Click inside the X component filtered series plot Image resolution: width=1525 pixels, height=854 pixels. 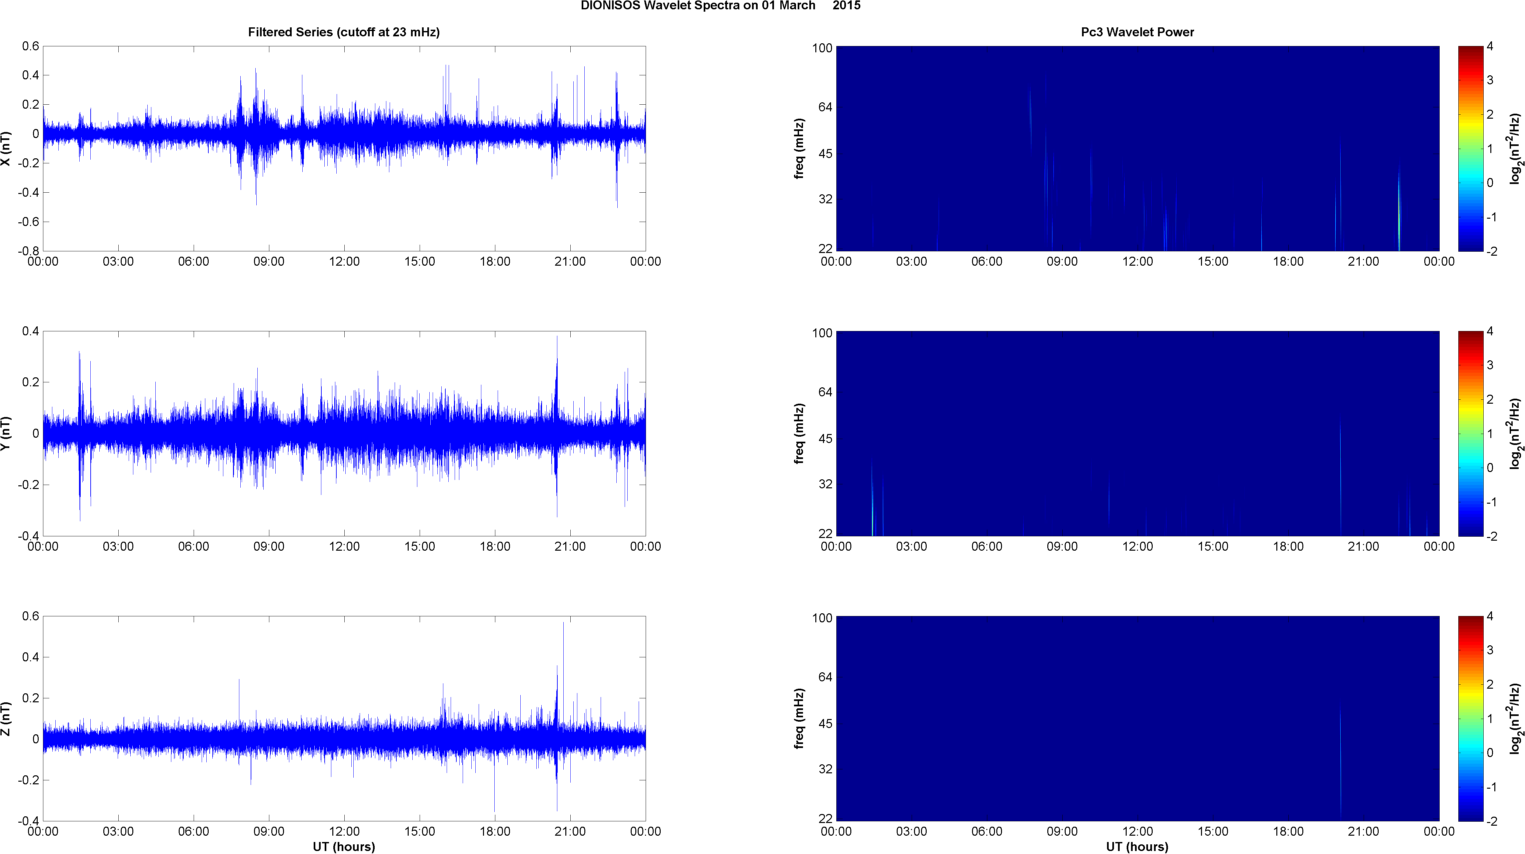[x=344, y=148]
